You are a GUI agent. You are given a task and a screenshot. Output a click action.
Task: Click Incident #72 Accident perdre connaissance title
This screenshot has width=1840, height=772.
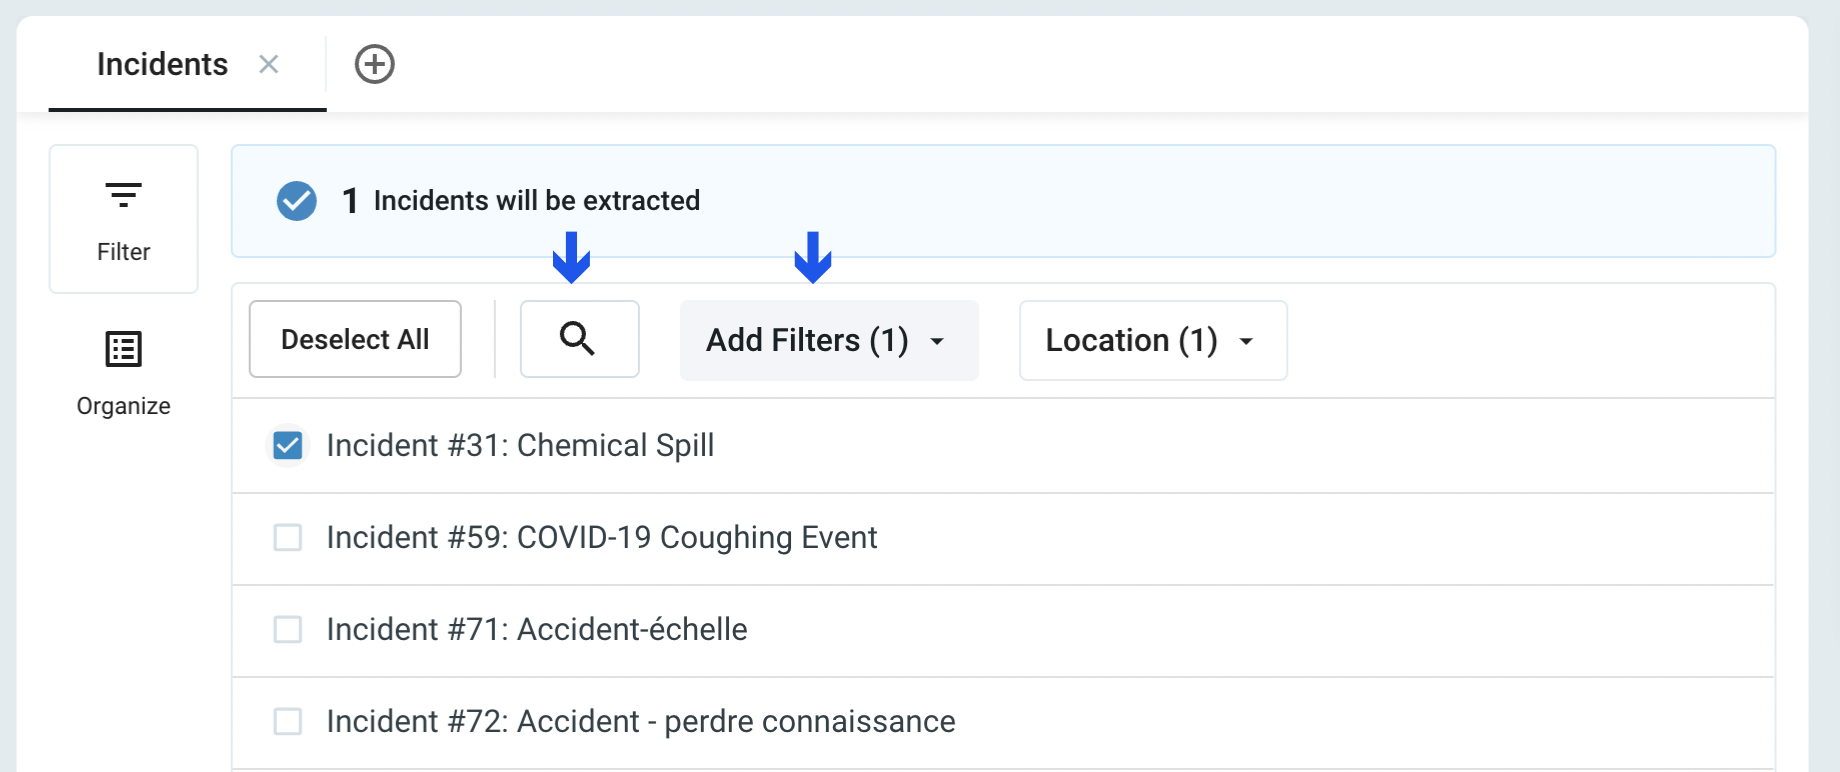(640, 722)
